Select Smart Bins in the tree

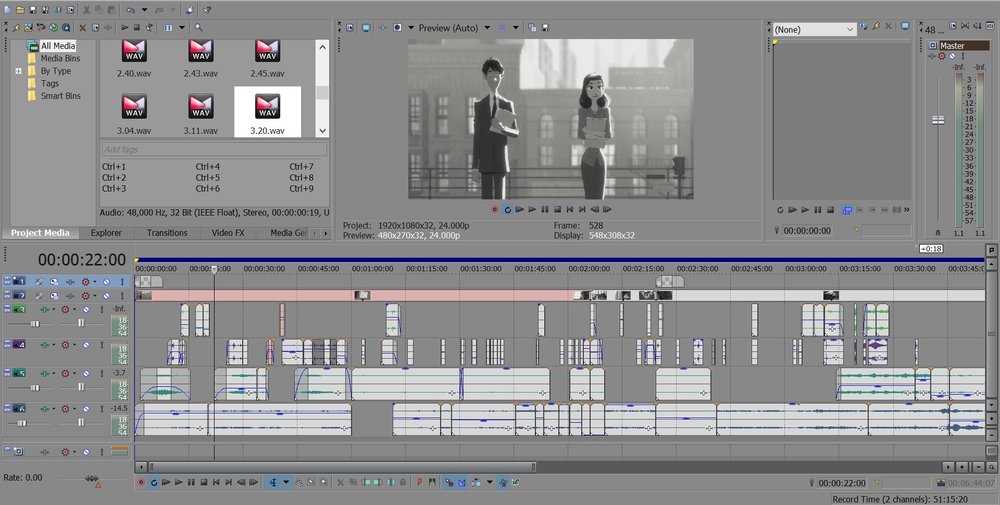[x=61, y=96]
